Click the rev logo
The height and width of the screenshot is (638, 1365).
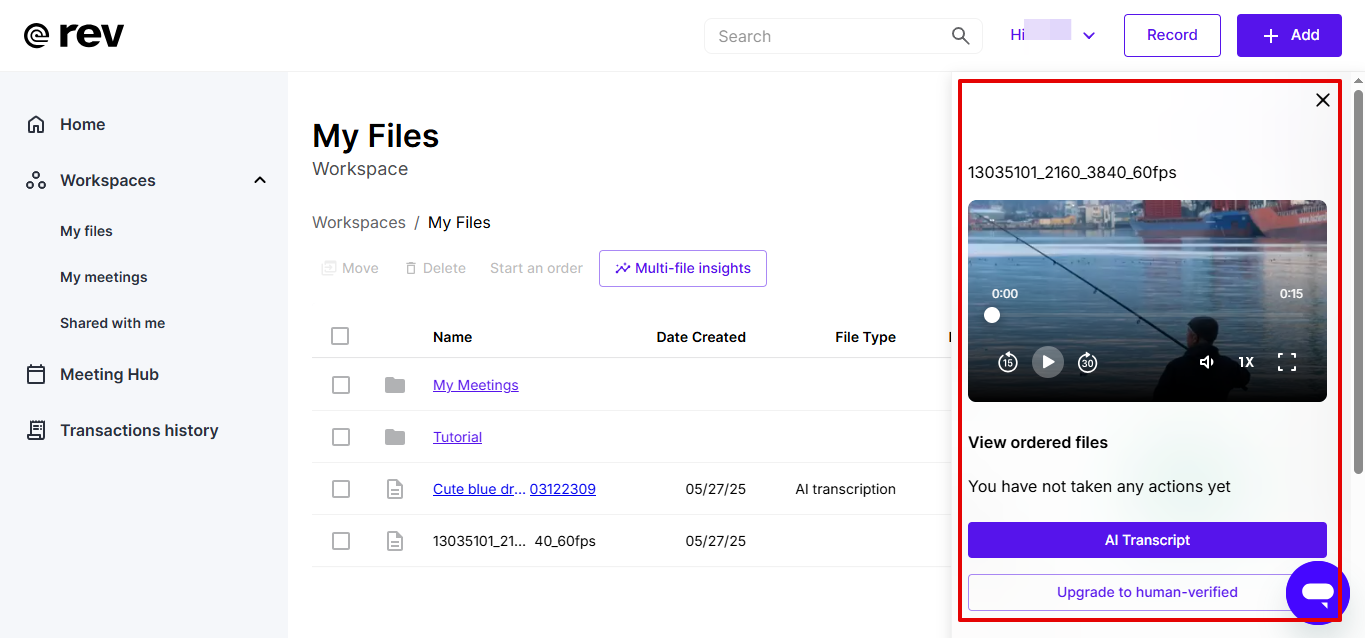click(x=74, y=36)
